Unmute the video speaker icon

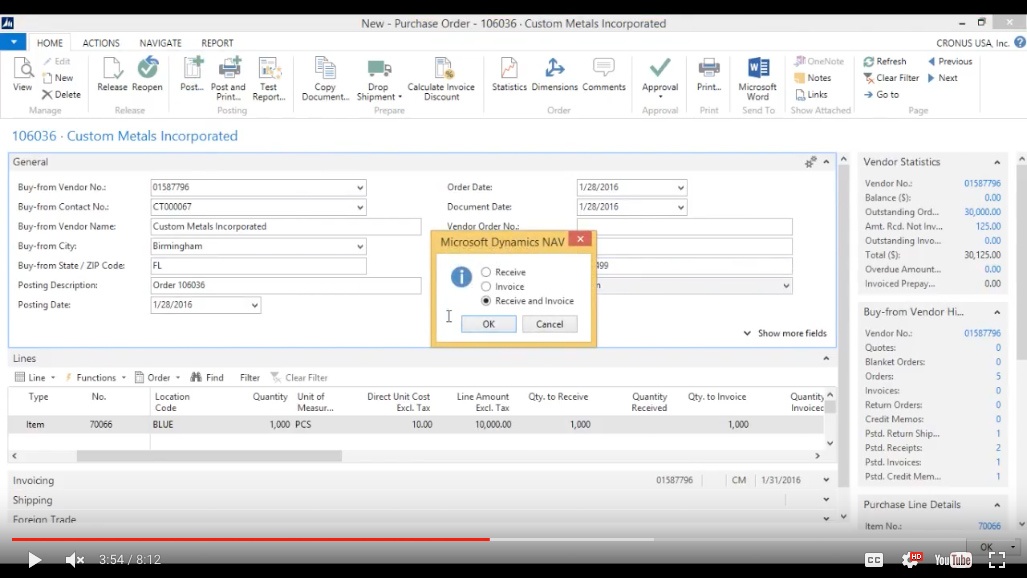[75, 560]
